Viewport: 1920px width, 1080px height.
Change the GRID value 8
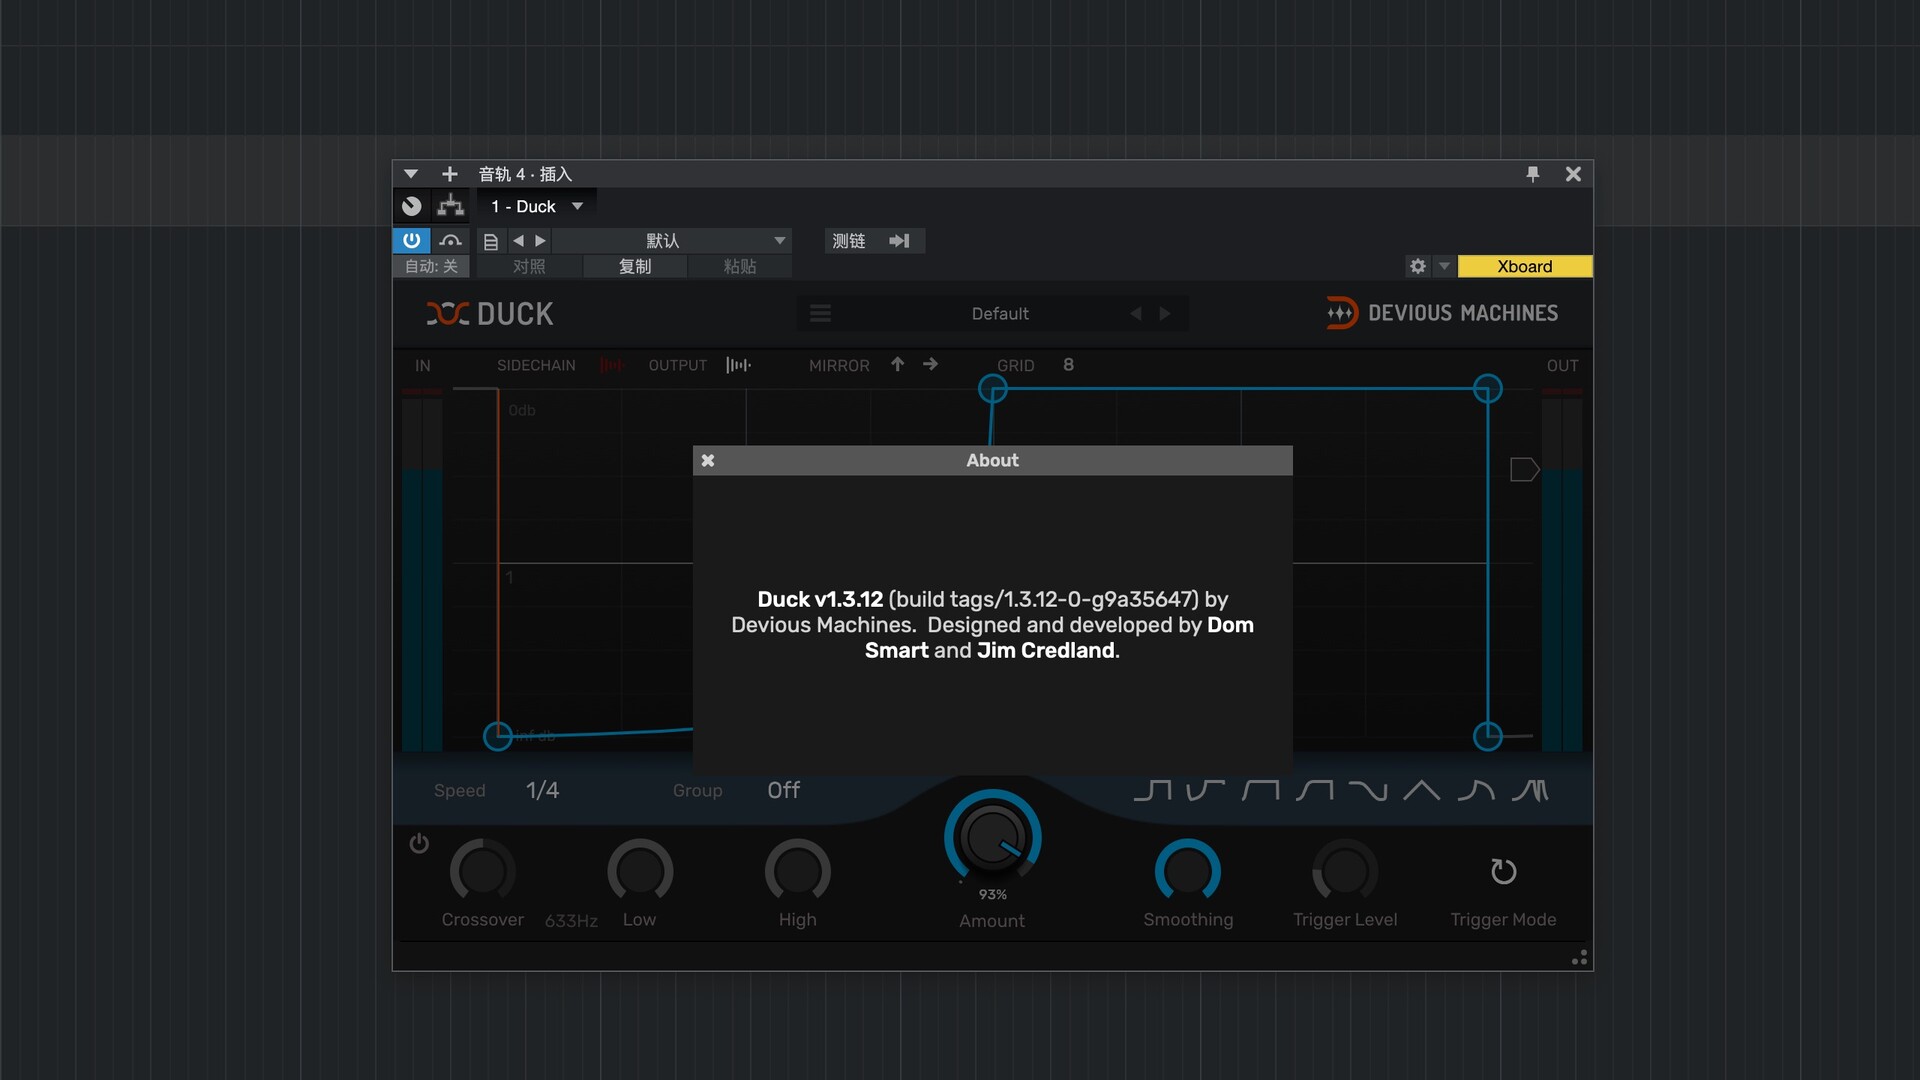click(x=1068, y=365)
